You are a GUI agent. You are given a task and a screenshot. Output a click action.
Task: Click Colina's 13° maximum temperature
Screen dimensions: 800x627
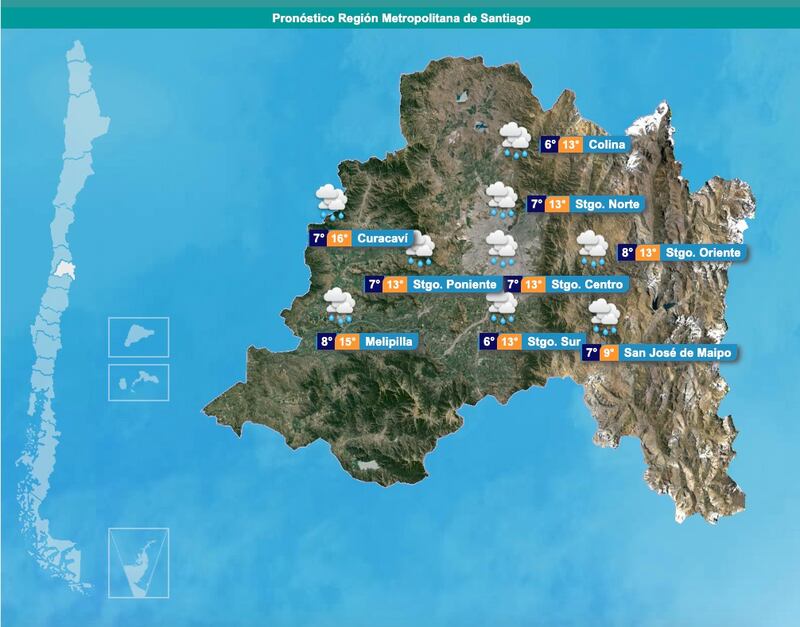click(570, 145)
